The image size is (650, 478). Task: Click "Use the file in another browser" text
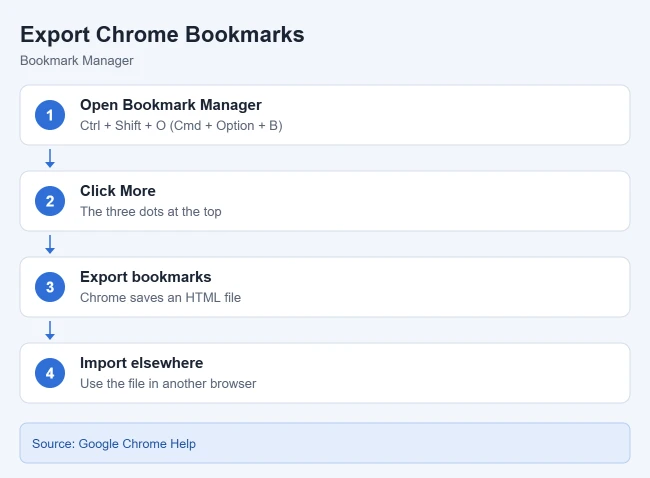click(x=168, y=383)
